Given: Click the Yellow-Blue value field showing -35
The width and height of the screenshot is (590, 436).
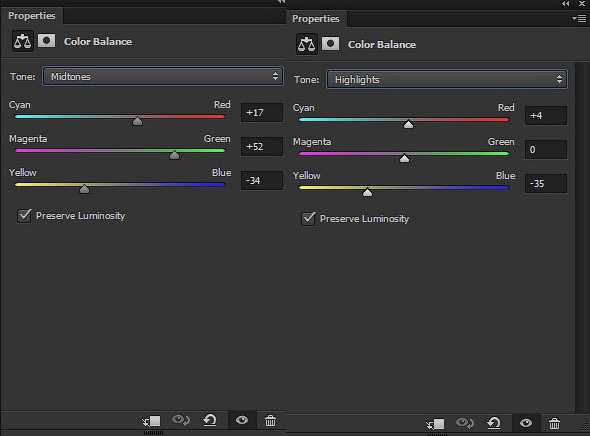Looking at the screenshot, I should click(546, 184).
